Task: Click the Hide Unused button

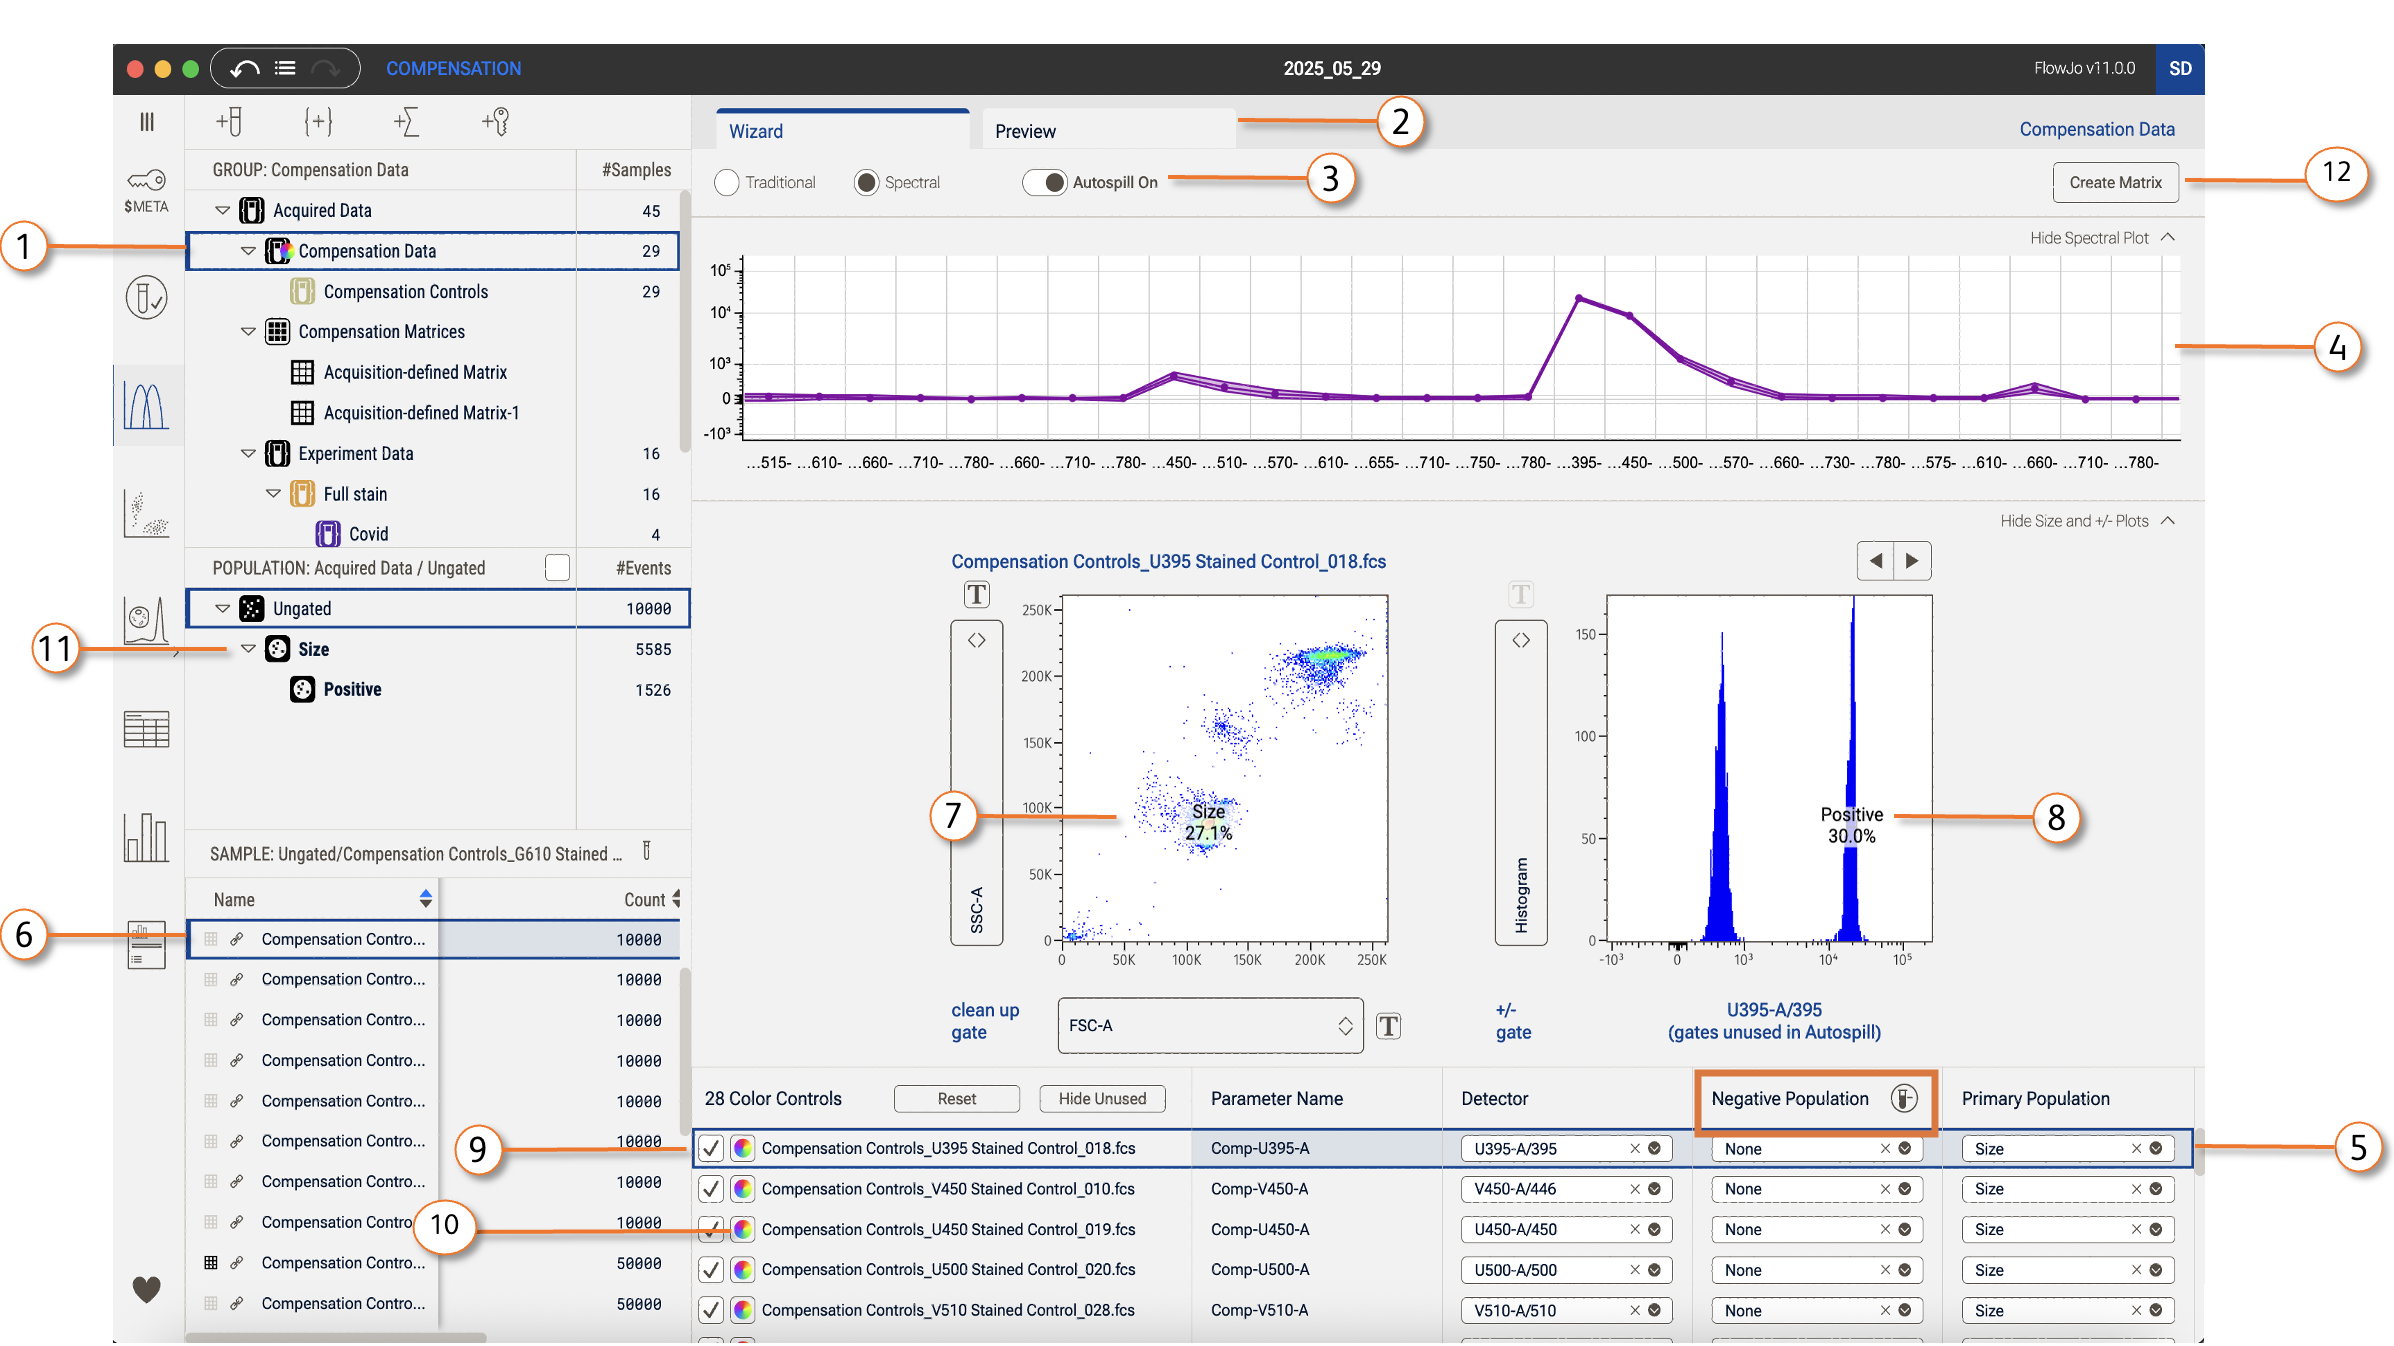Action: click(x=1102, y=1098)
